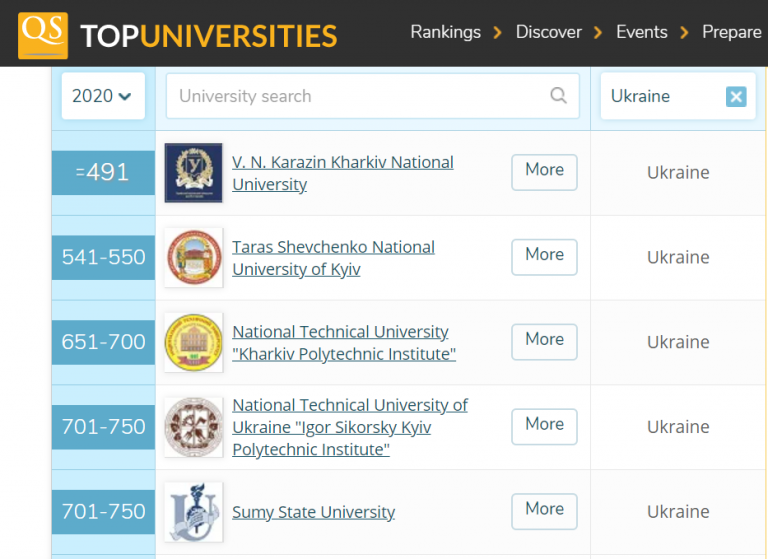
Task: Select the 701-750 rank for Sumy State
Action: (103, 511)
